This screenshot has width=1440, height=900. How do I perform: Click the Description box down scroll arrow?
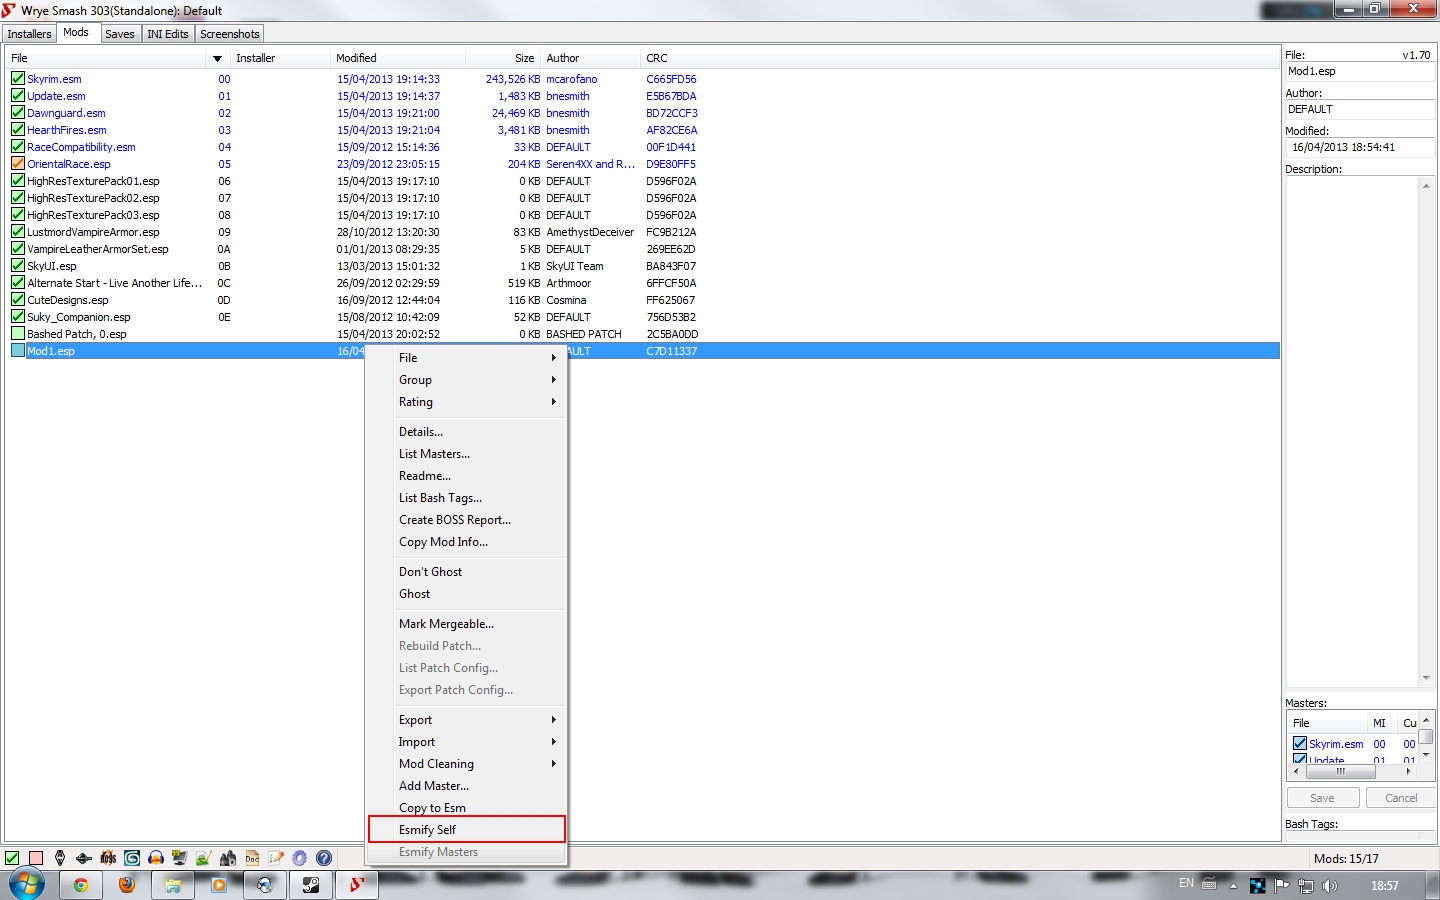1426,678
